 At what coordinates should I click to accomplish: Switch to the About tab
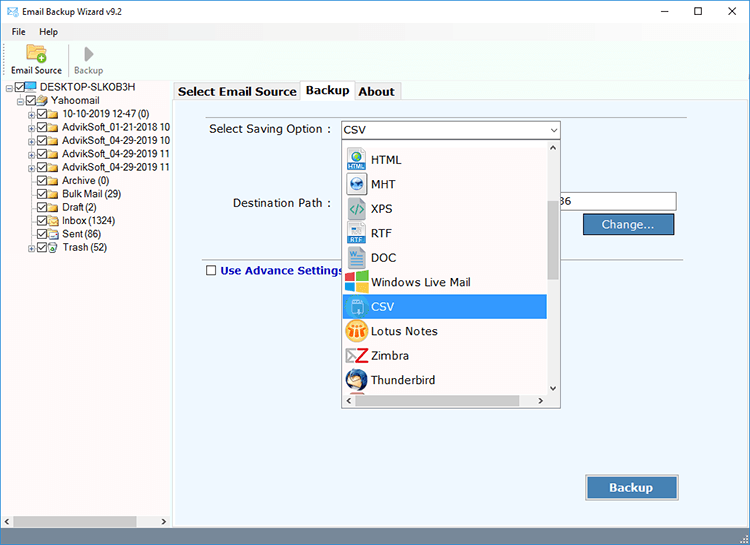[x=376, y=91]
